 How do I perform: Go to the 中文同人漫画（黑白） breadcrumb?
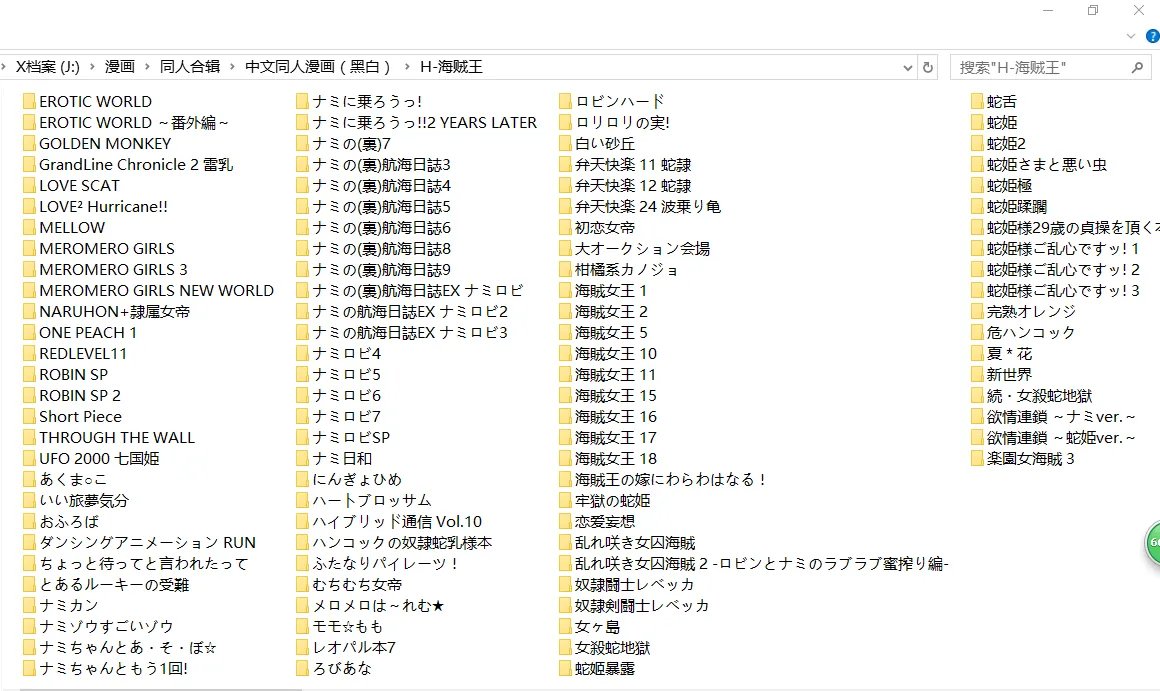[318, 67]
